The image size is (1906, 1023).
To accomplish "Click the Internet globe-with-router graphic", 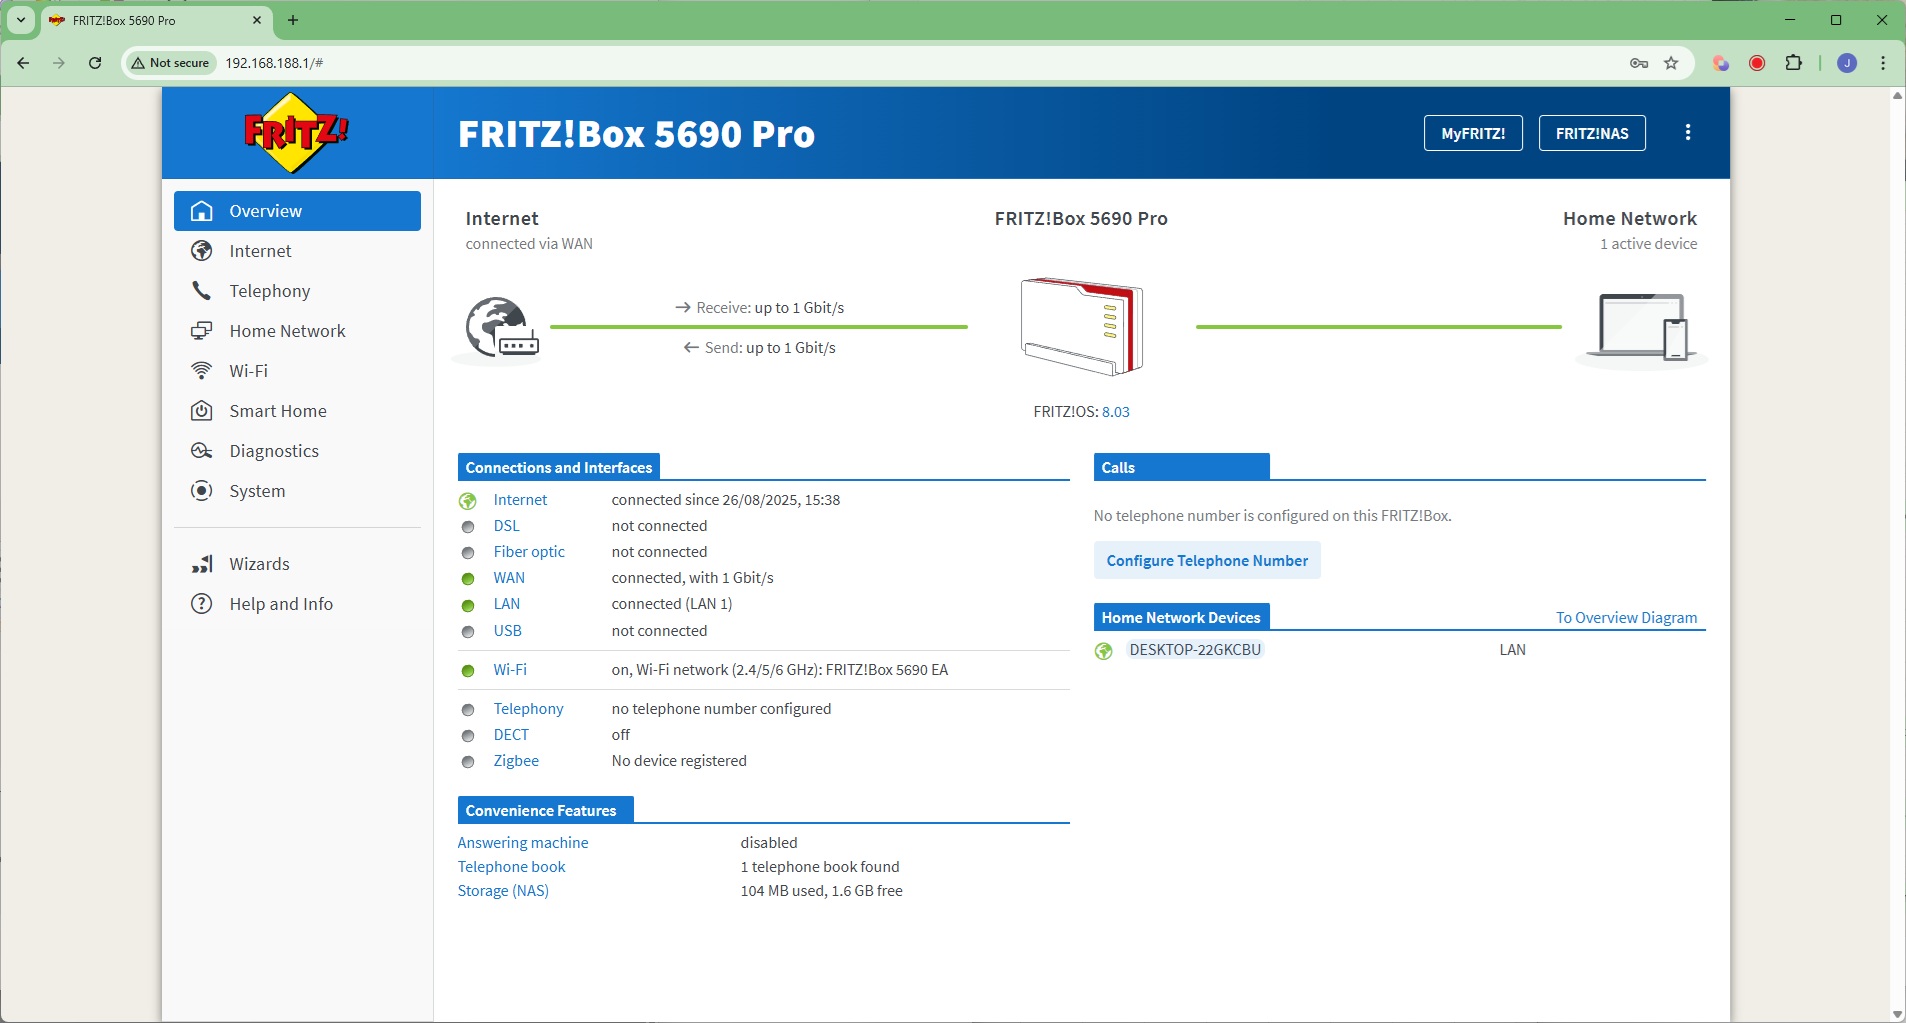I will pyautogui.click(x=501, y=327).
